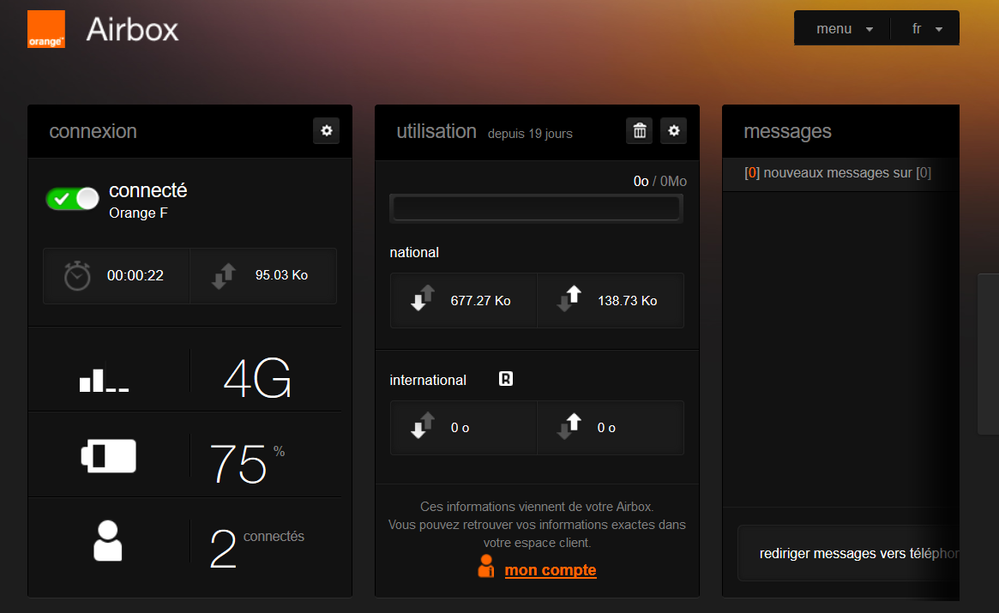Click the data usage progress bar
This screenshot has height=613, width=999.
coord(536,208)
